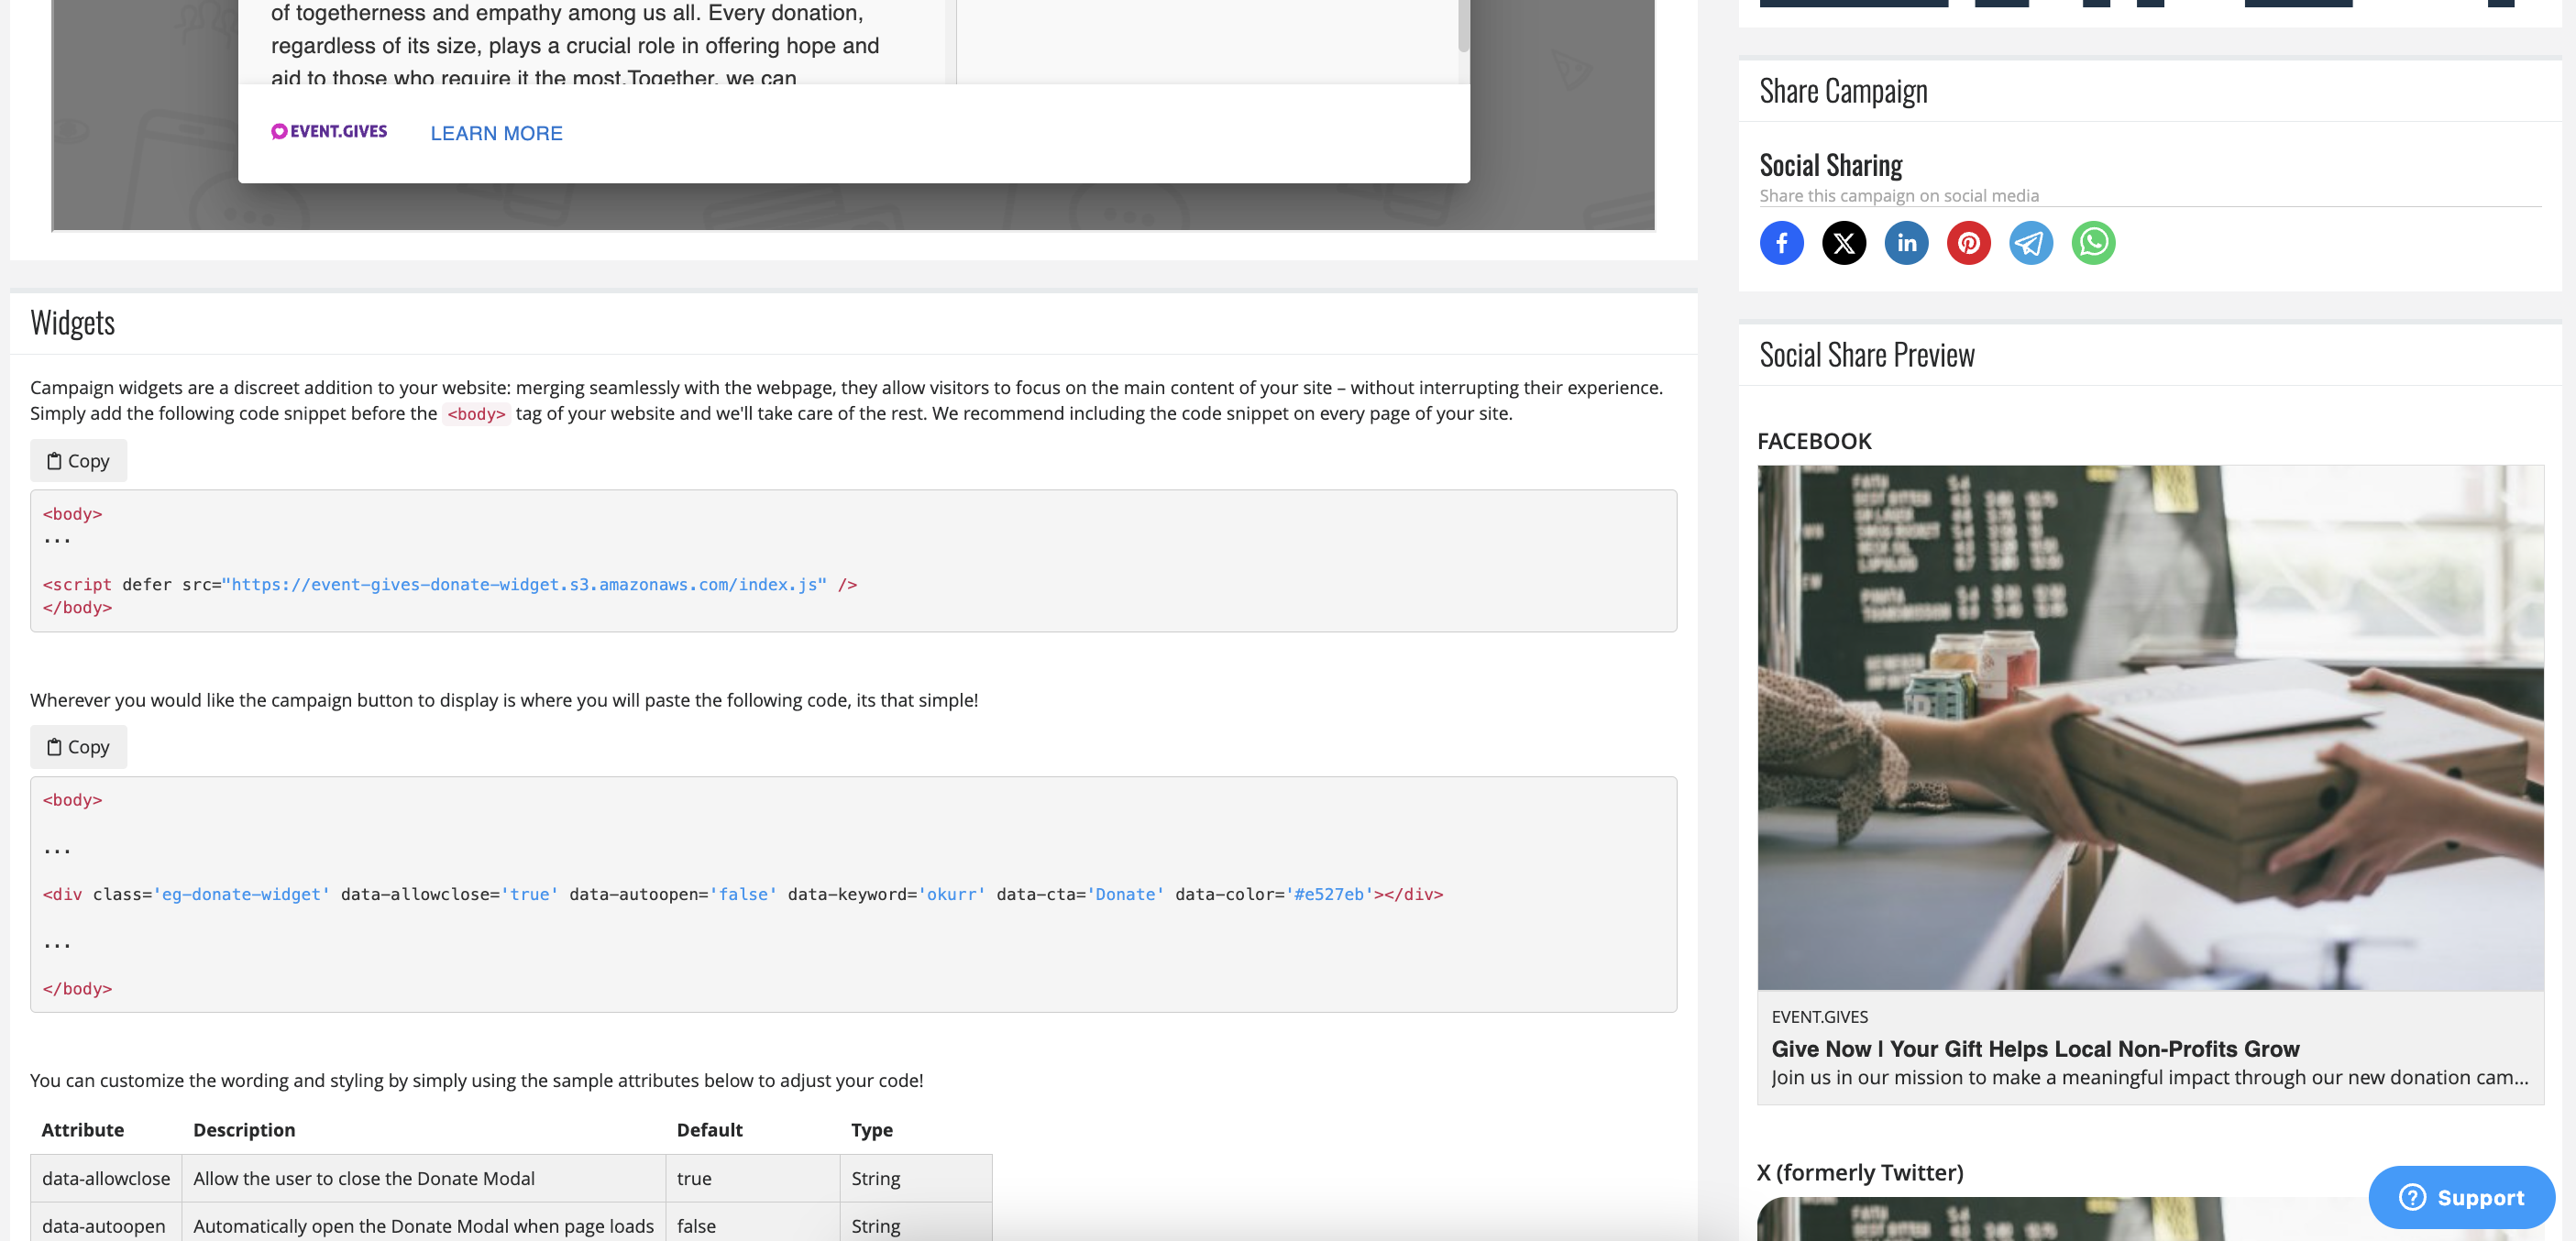Click the Type column header

pyautogui.click(x=871, y=1129)
